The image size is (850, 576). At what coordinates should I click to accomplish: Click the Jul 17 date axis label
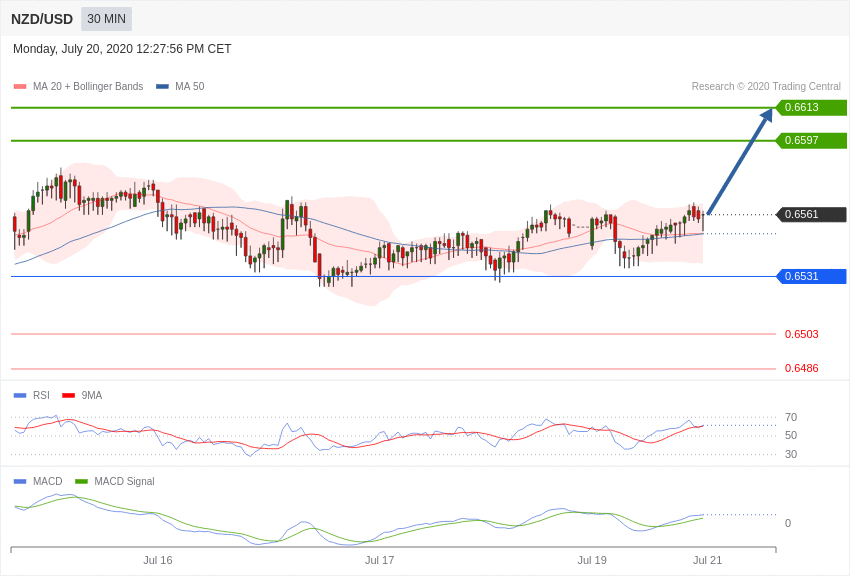379,560
